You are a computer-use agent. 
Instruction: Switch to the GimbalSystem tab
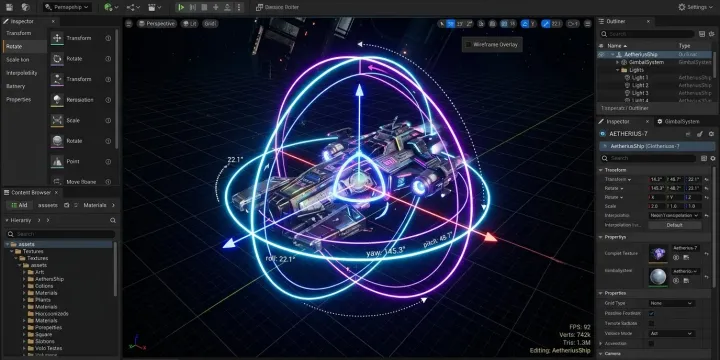[x=678, y=122]
